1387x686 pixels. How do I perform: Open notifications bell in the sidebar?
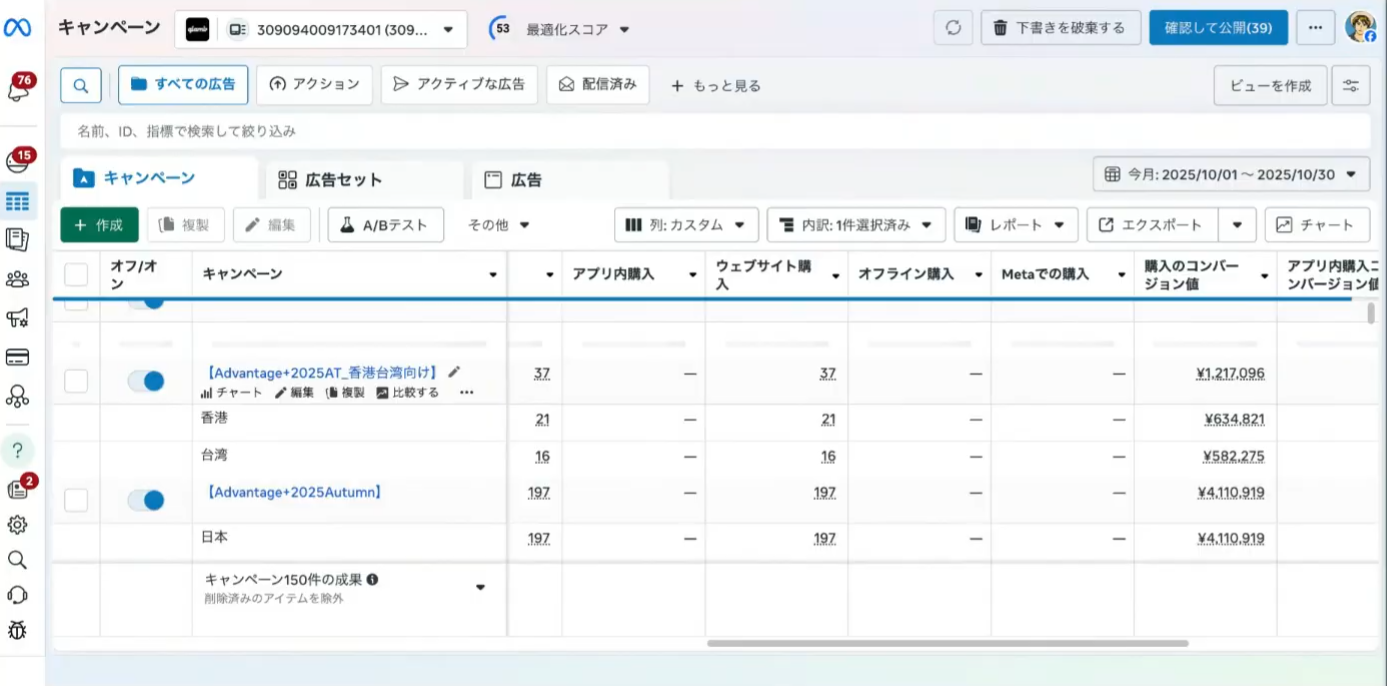tap(17, 90)
